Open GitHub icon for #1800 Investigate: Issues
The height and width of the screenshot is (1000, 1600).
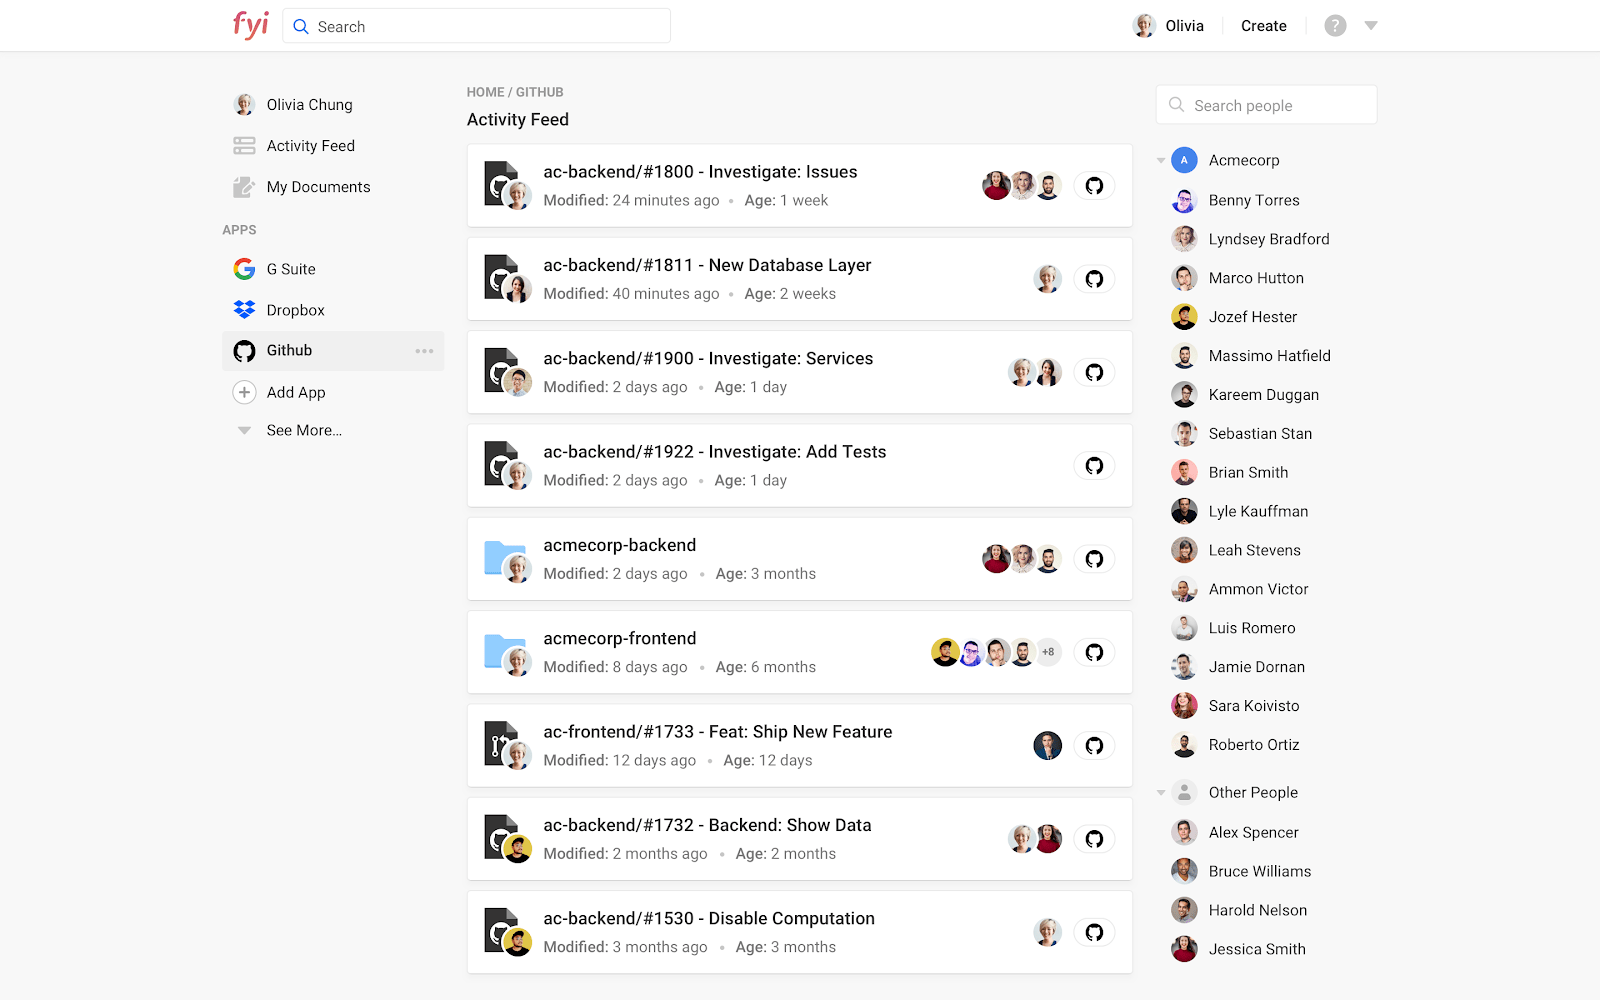tap(1094, 186)
